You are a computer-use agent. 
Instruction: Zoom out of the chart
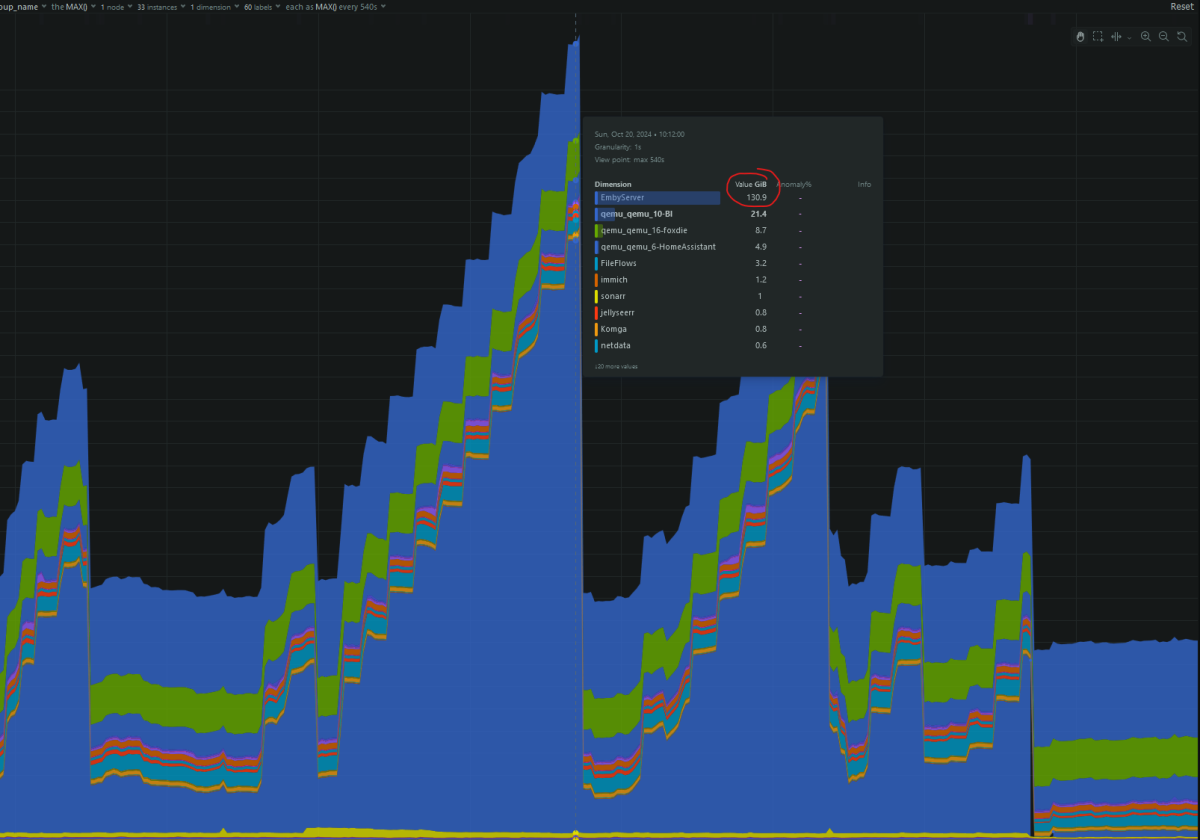click(1164, 36)
